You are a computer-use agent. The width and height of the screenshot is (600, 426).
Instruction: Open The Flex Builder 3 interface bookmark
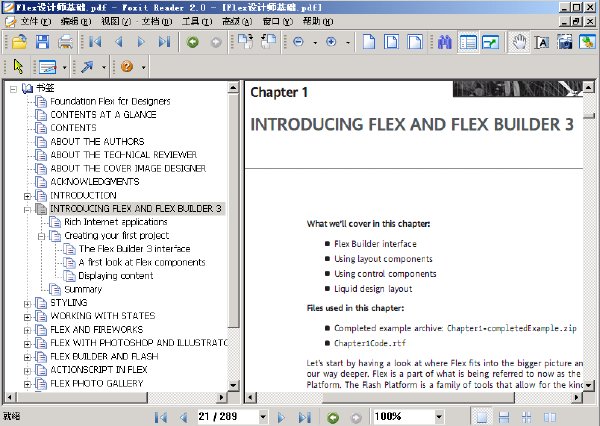pos(134,249)
